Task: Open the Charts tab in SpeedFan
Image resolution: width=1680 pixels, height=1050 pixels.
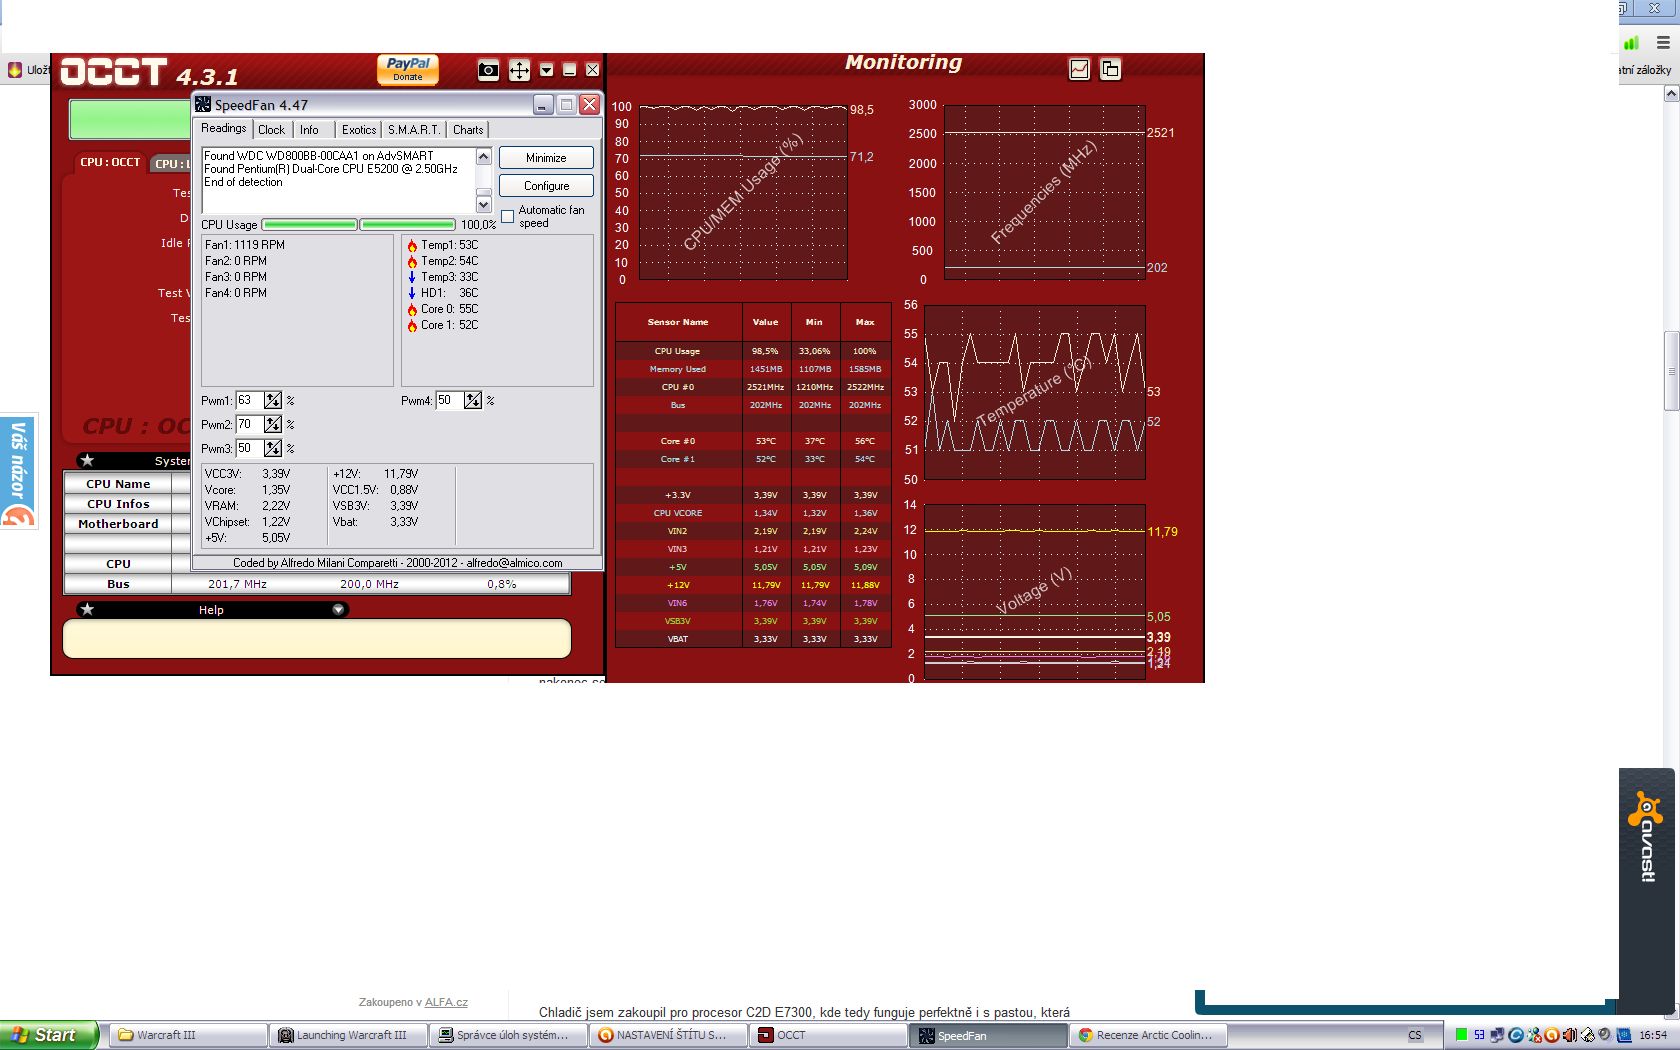Action: click(468, 130)
